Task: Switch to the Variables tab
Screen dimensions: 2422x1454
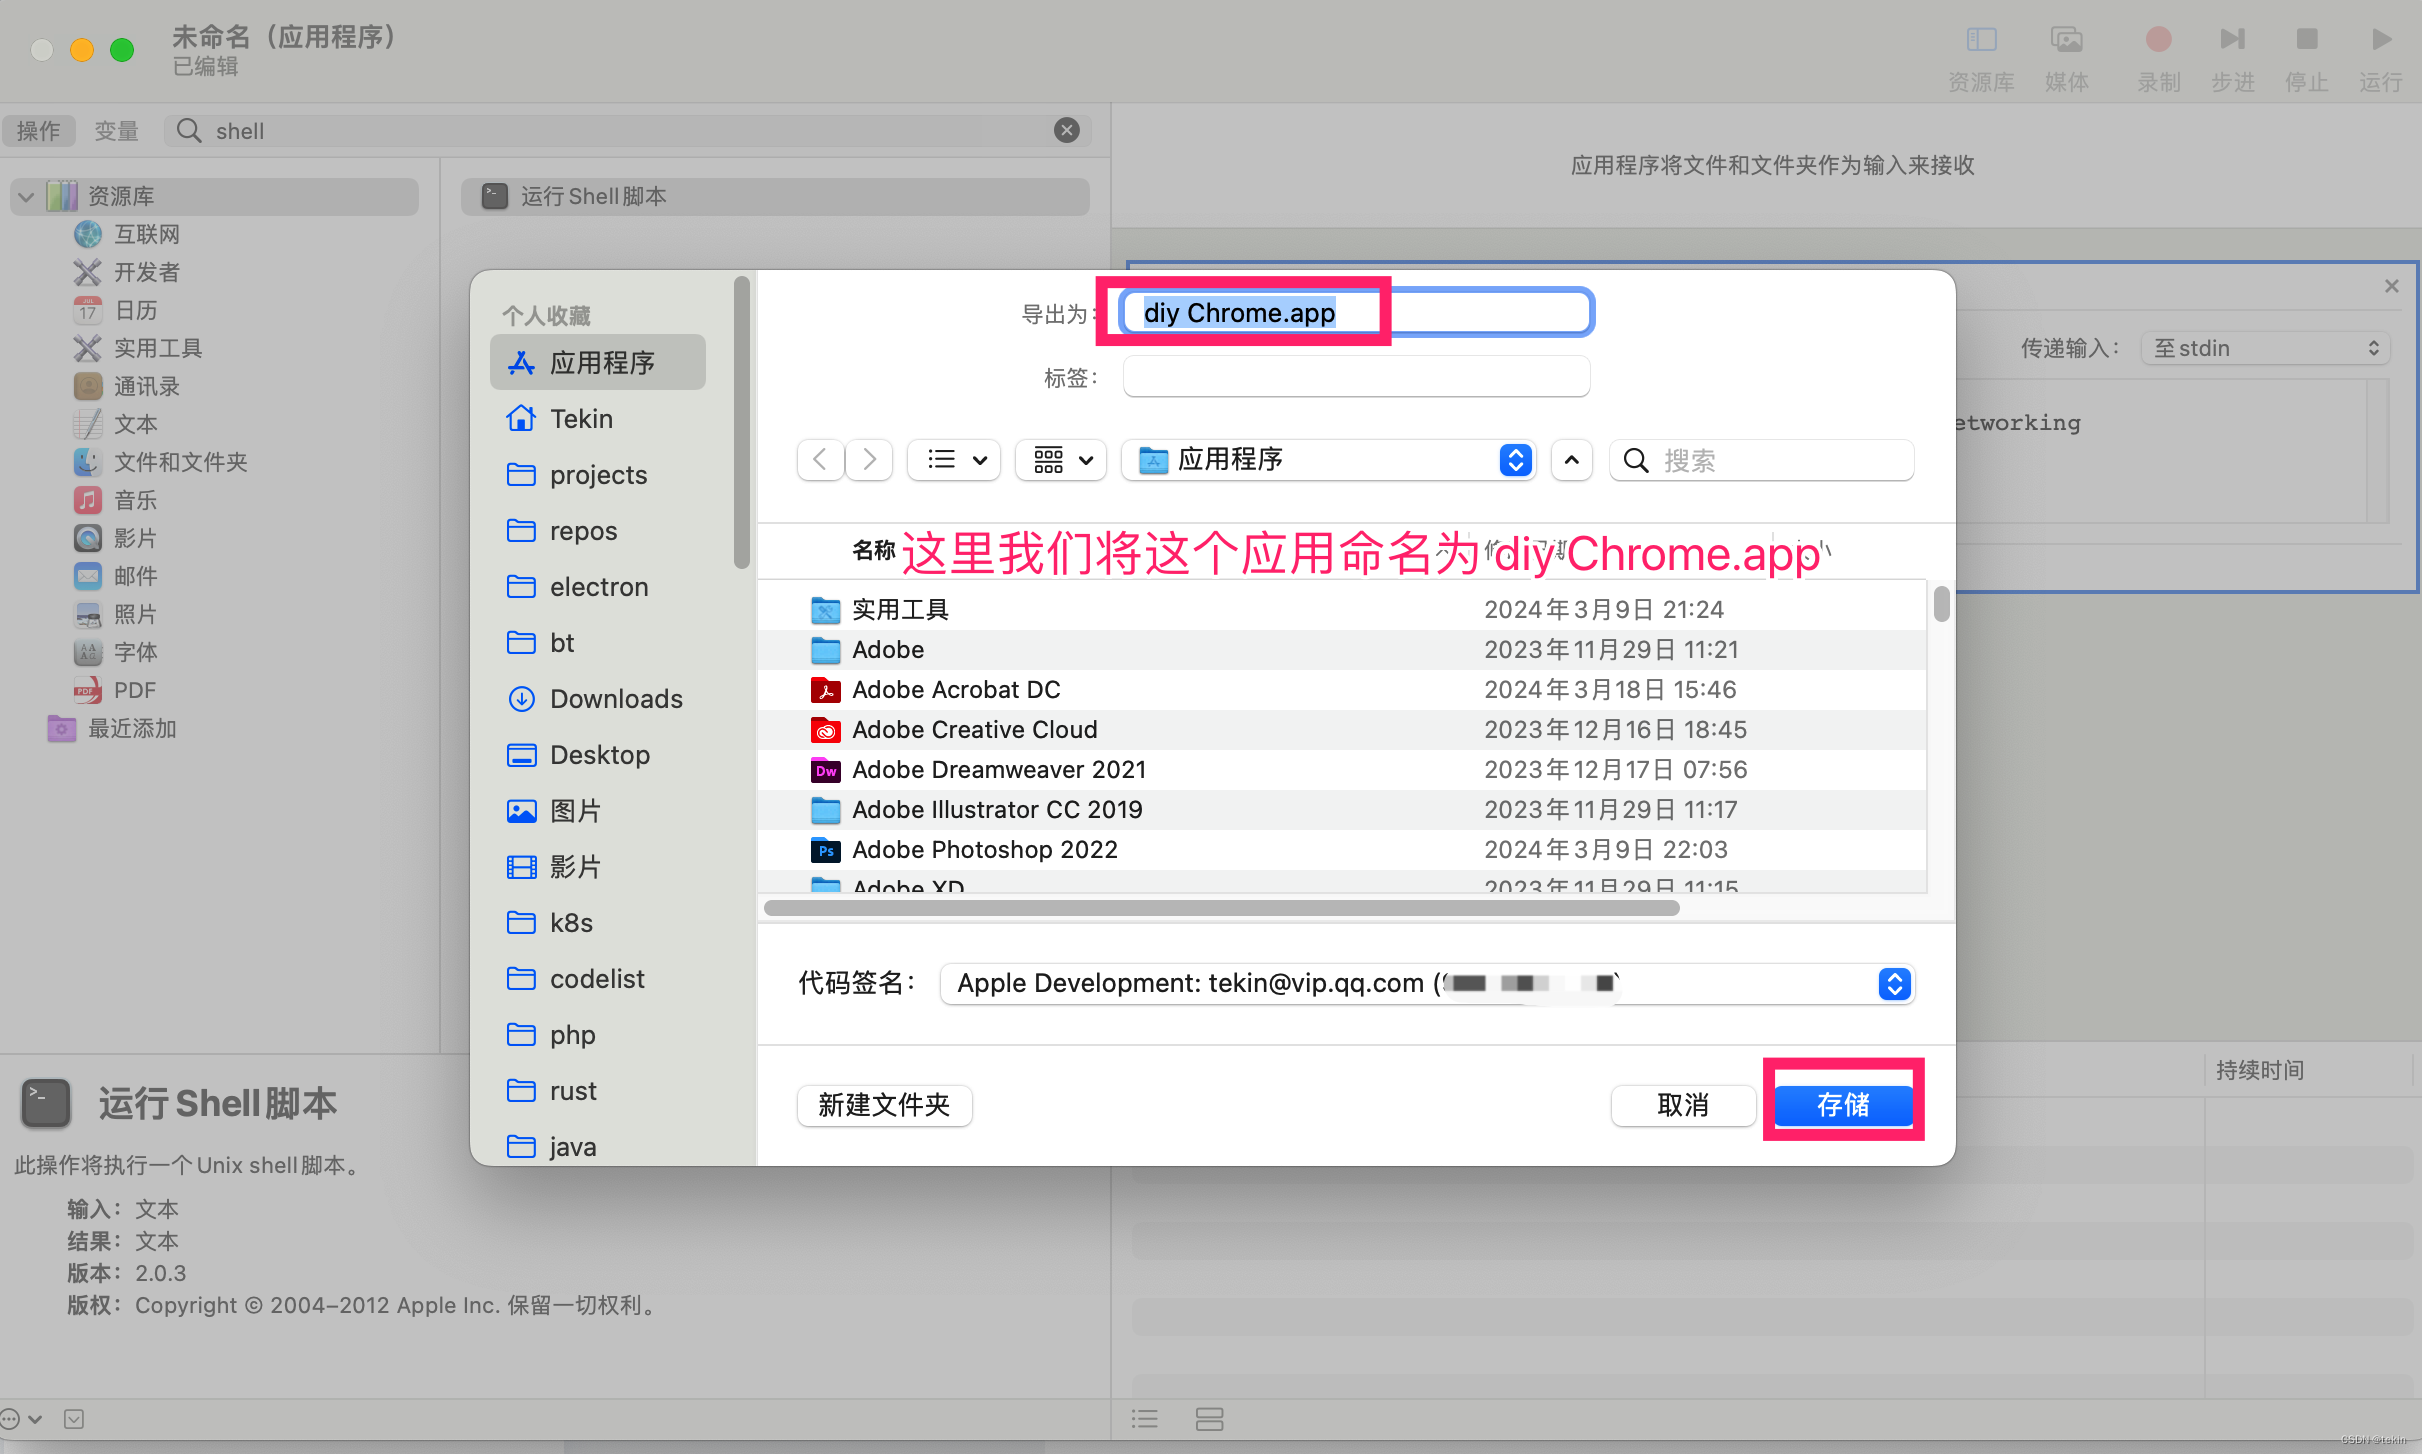Action: click(116, 131)
